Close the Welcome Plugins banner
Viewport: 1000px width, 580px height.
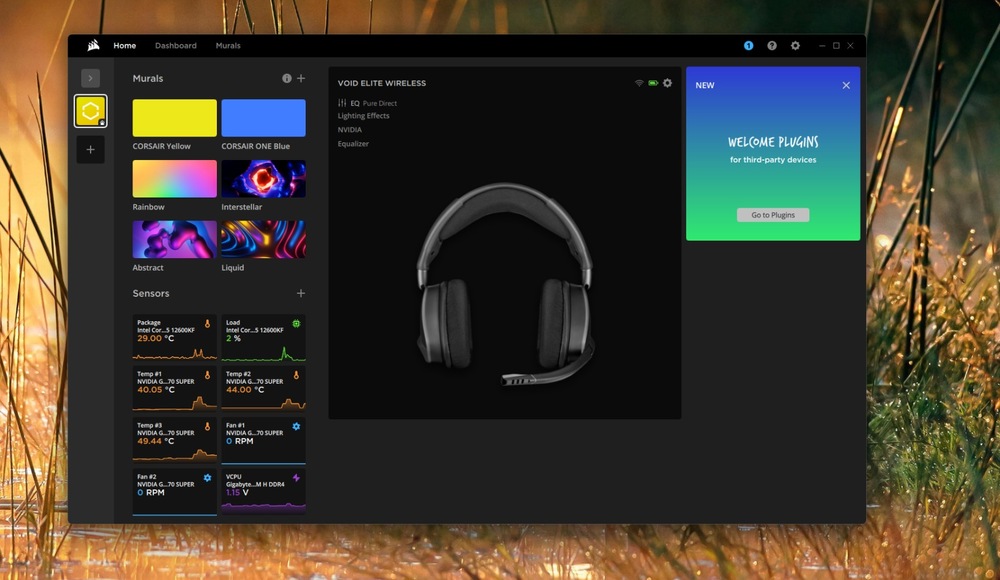pos(846,85)
